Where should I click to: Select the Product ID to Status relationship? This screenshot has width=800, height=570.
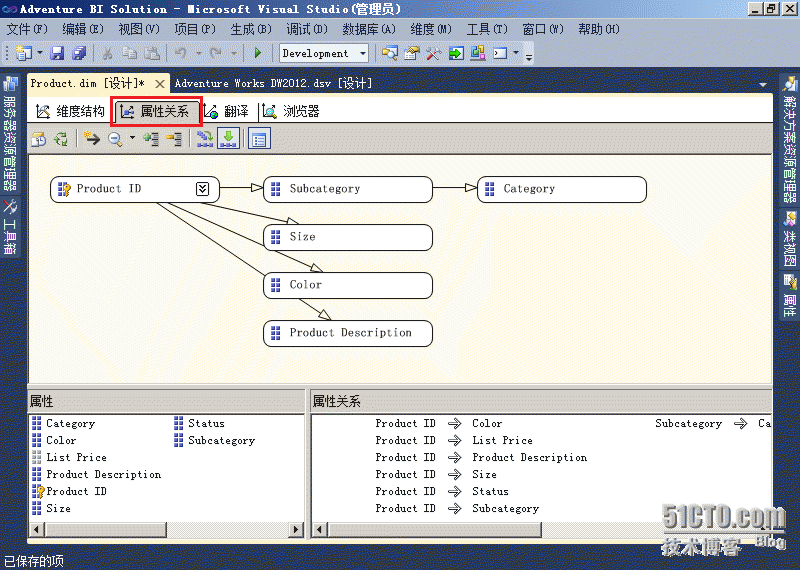coord(442,491)
